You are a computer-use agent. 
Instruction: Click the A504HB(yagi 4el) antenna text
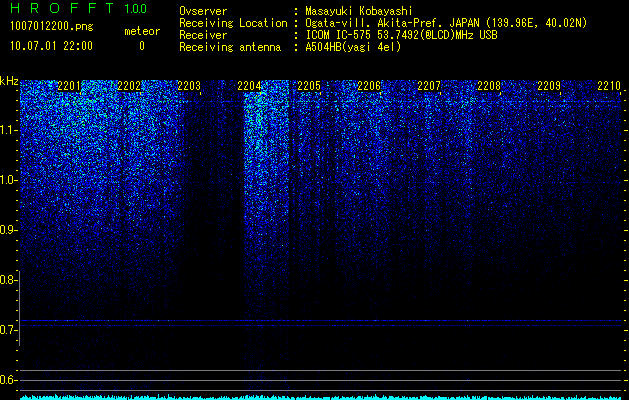pos(353,47)
